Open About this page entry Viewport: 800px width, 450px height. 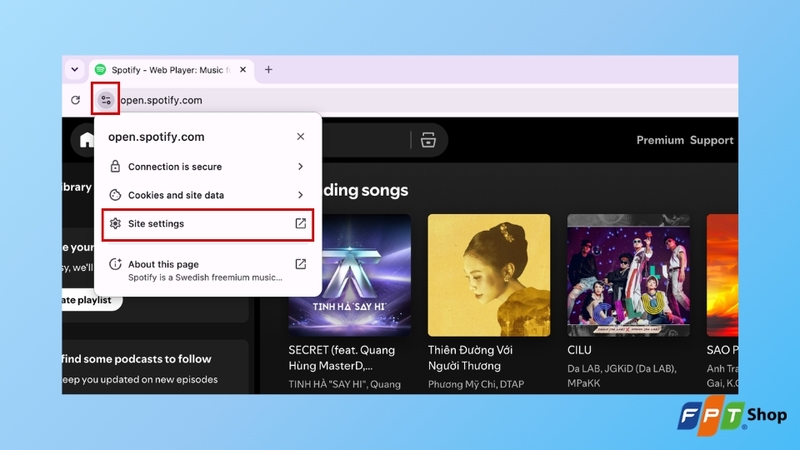(x=207, y=270)
